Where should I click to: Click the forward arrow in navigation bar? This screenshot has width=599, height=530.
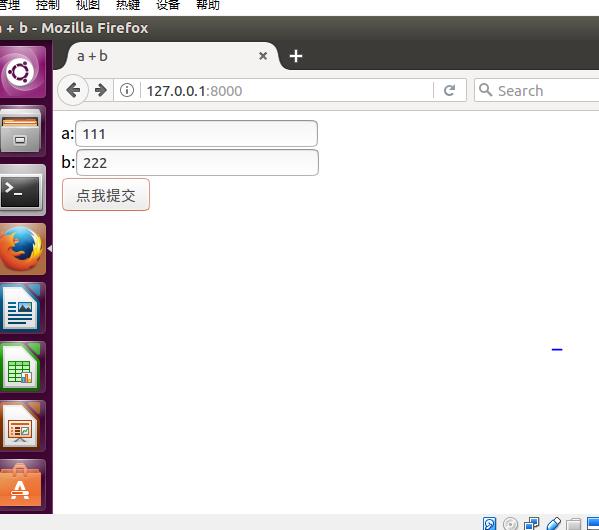[101, 91]
